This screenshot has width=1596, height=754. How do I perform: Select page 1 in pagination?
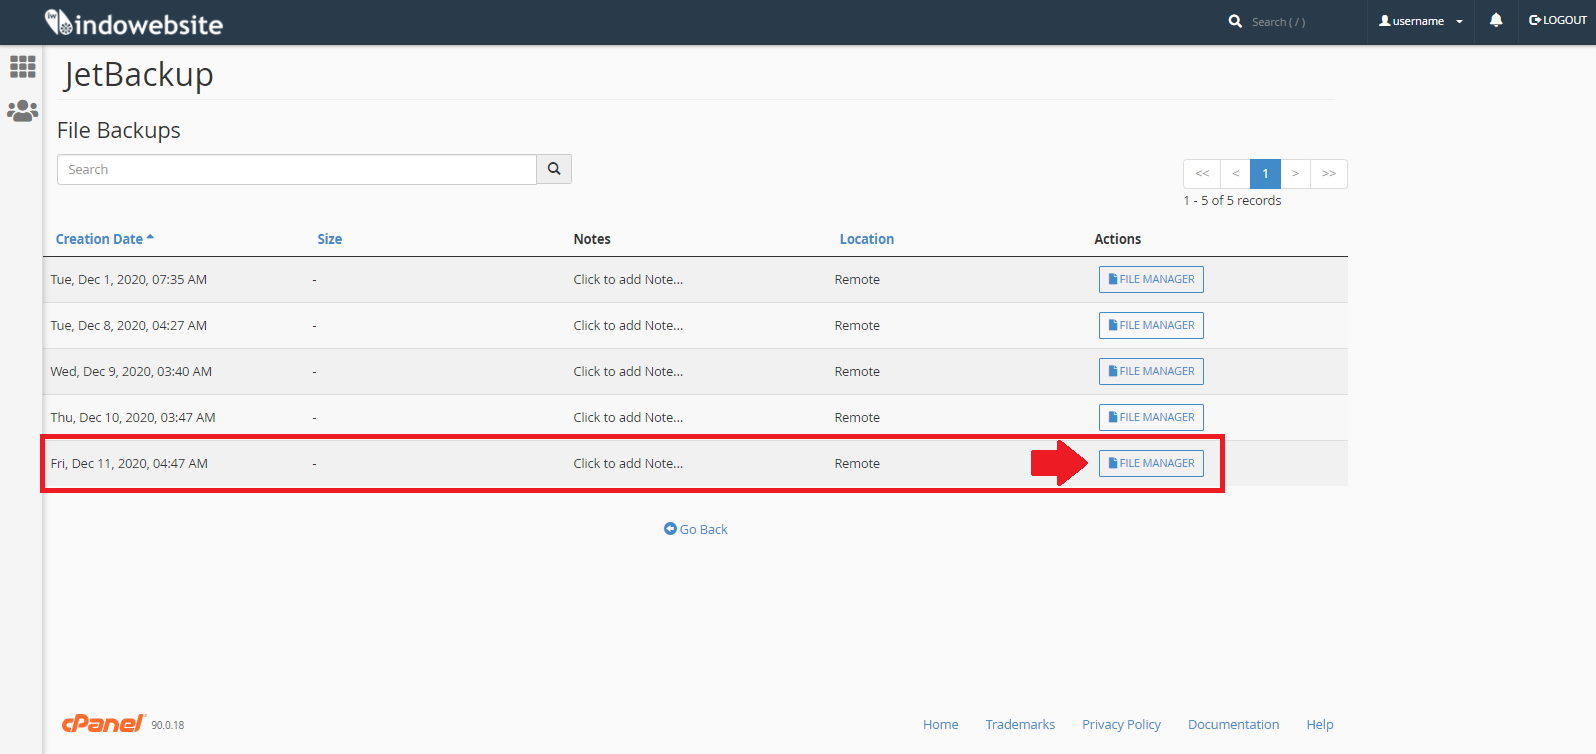[1265, 174]
